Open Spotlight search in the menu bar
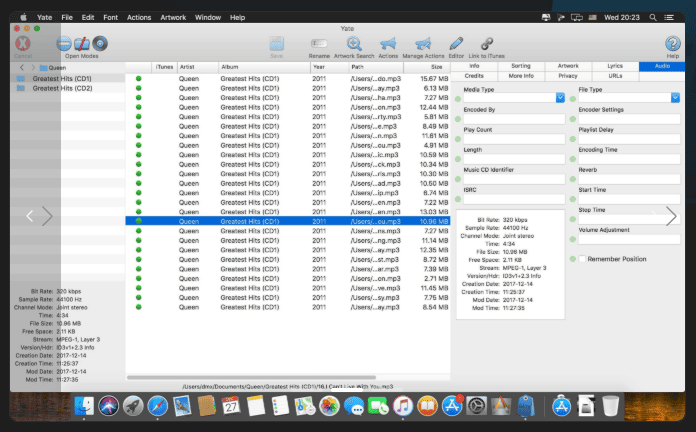The height and width of the screenshot is (432, 696). tap(652, 17)
